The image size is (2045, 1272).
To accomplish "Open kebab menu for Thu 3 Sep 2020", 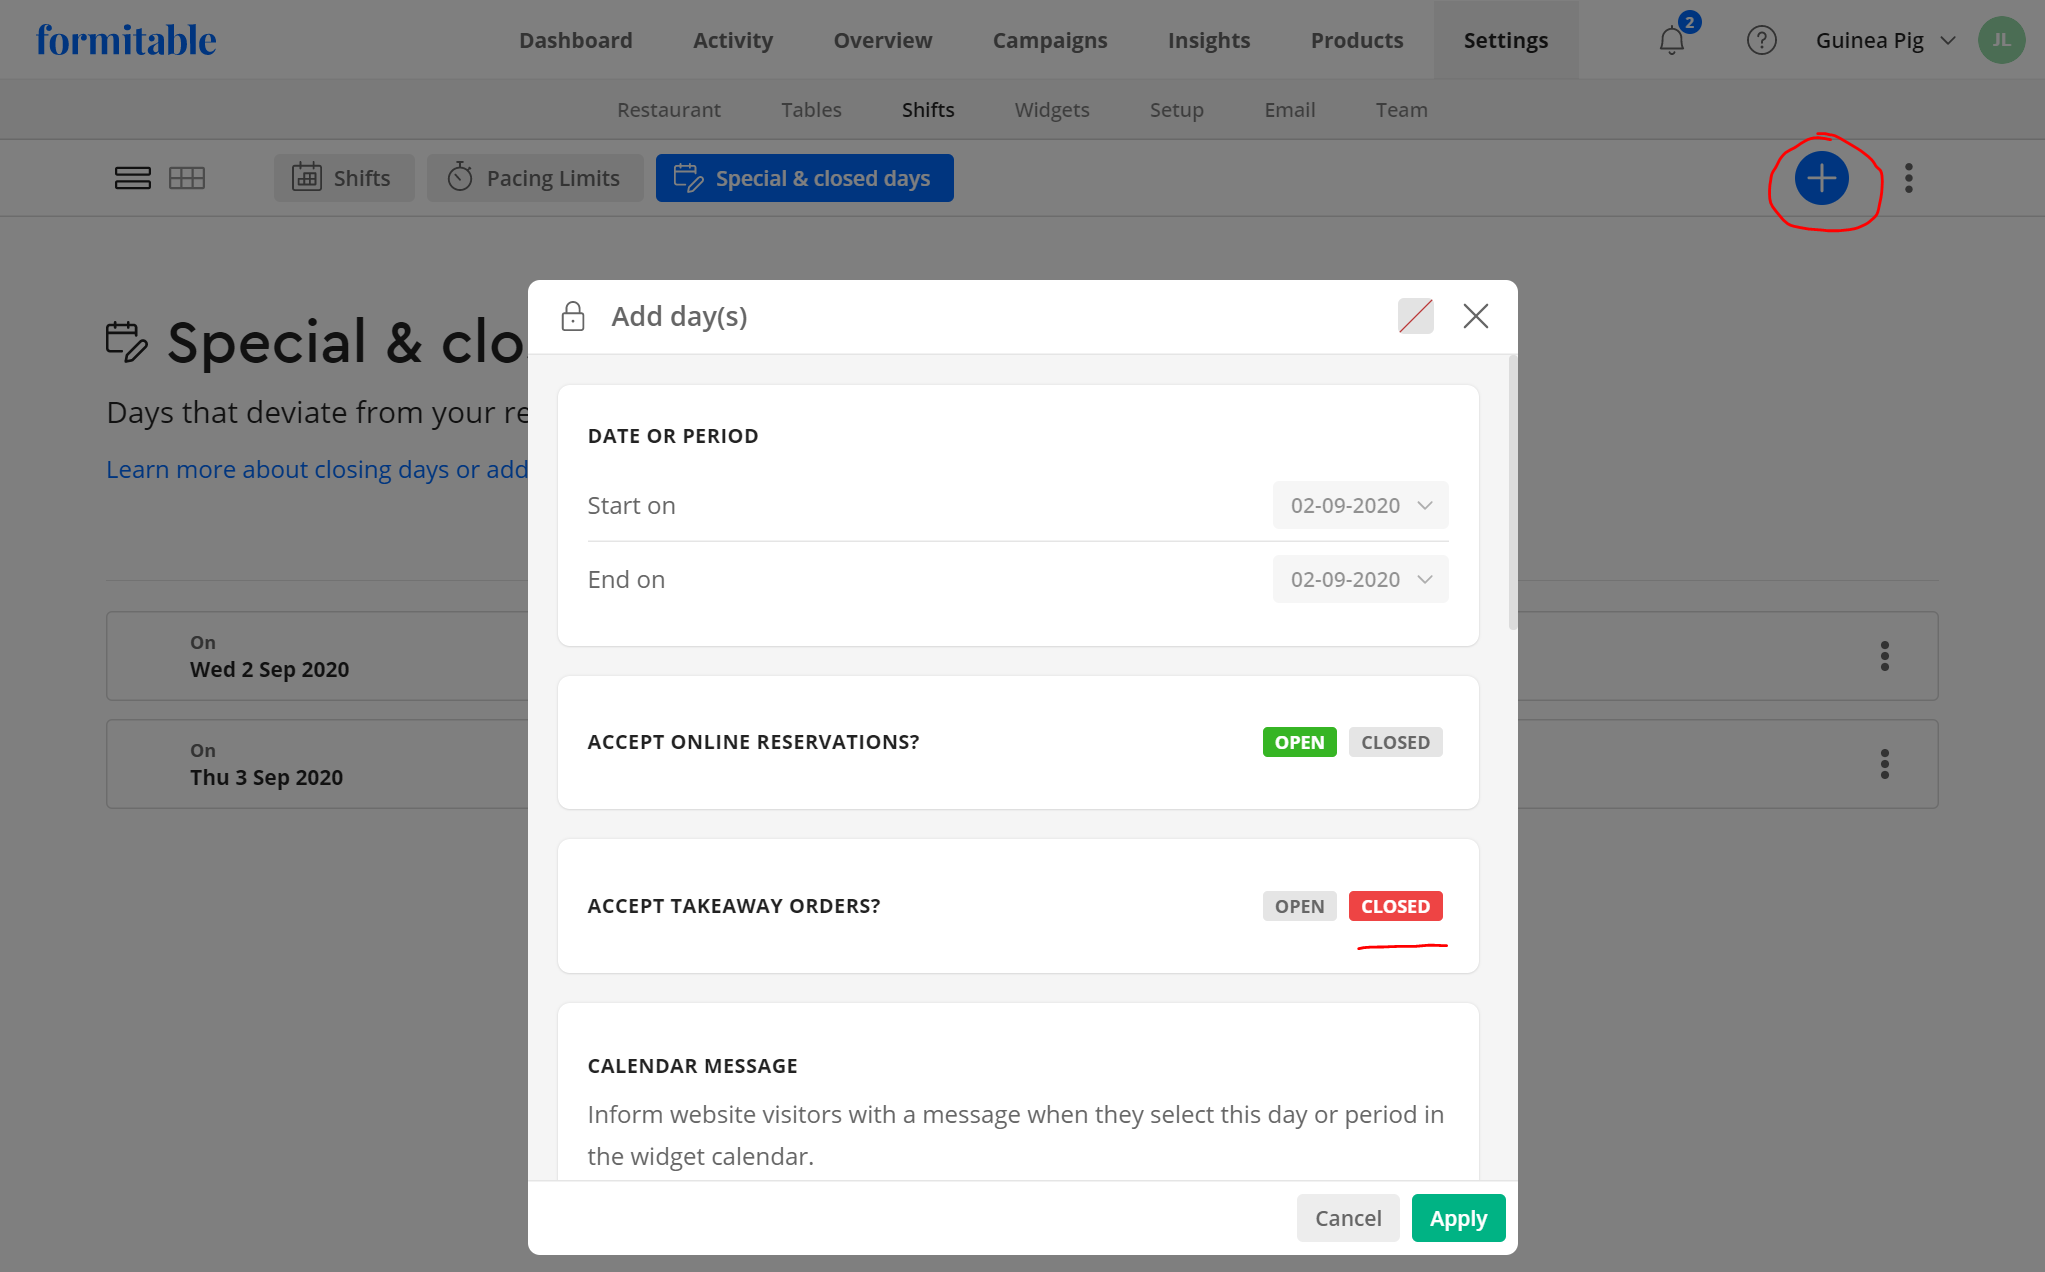I will tap(1884, 764).
